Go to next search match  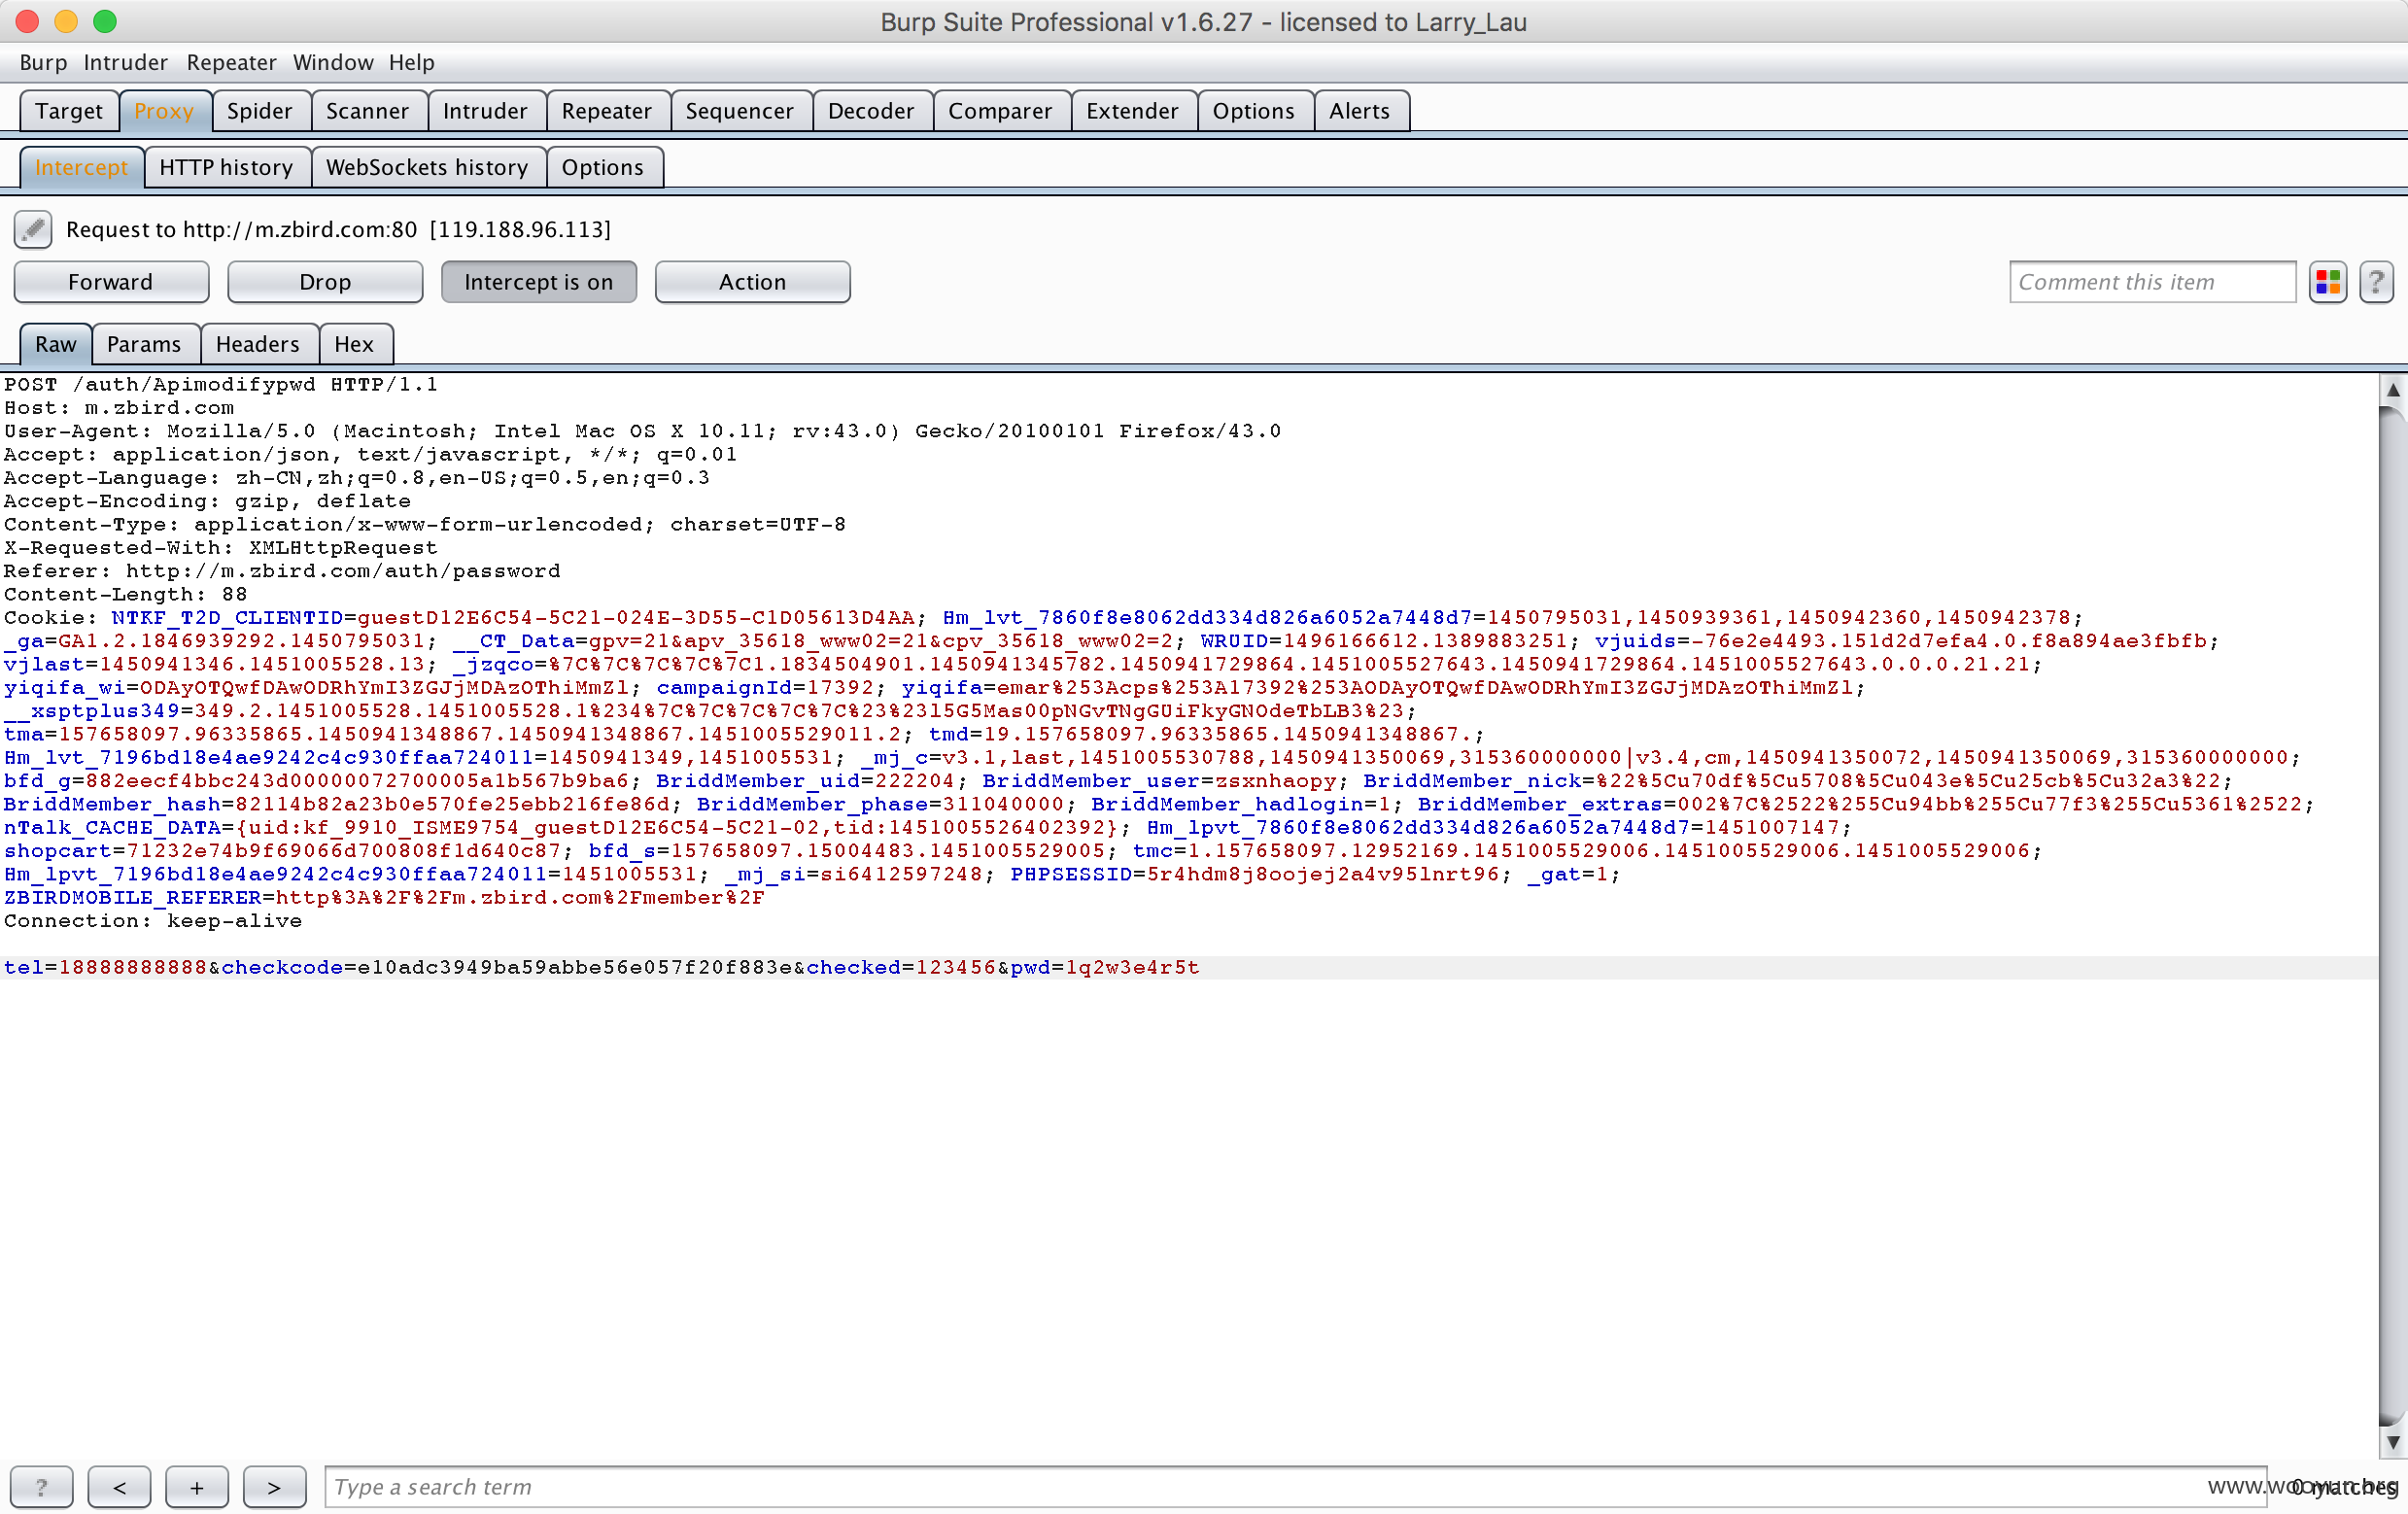274,1487
